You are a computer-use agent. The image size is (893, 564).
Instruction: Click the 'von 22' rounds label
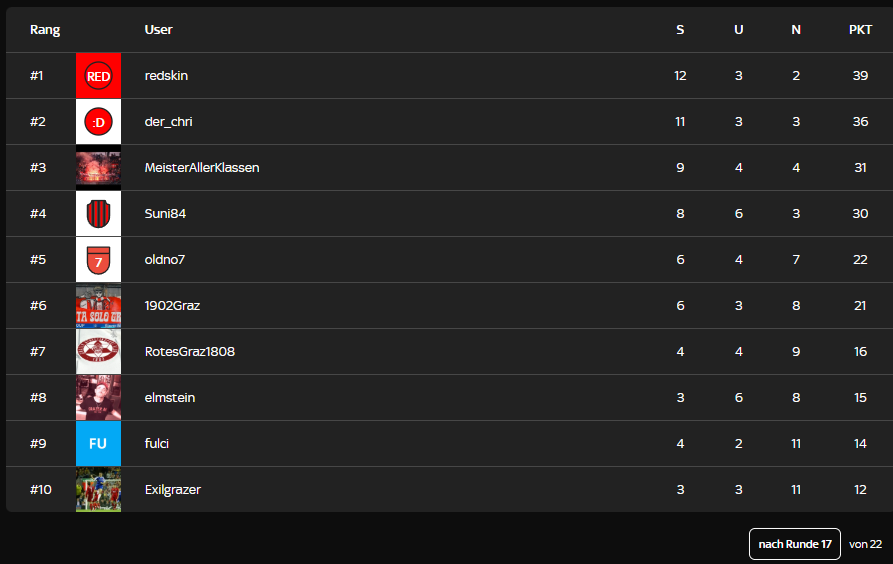pyautogui.click(x=865, y=544)
